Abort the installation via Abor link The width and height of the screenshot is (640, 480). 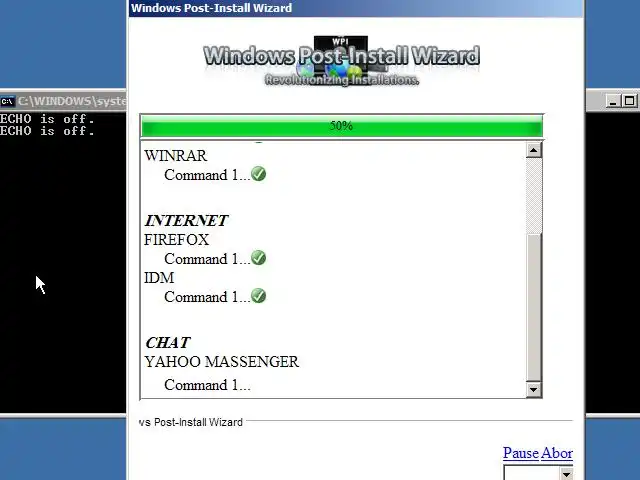click(557, 453)
